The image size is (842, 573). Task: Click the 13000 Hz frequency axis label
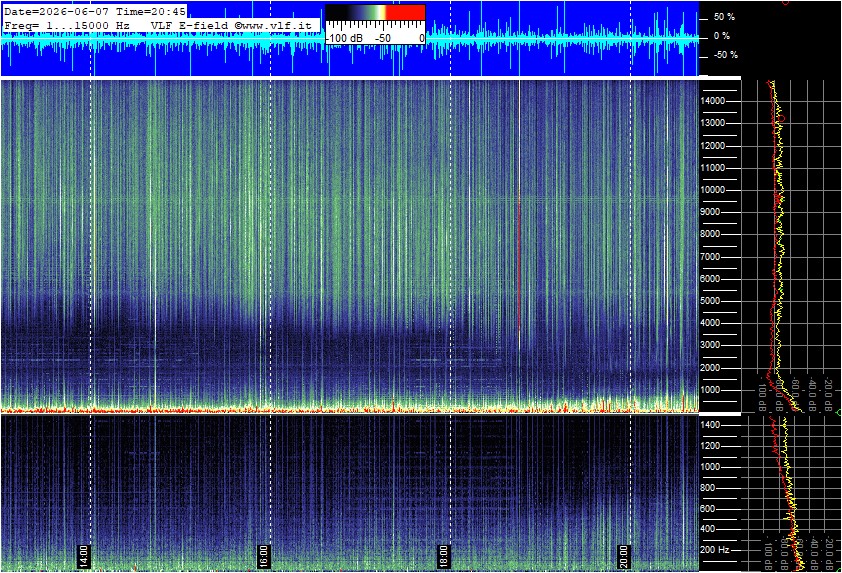pos(713,123)
